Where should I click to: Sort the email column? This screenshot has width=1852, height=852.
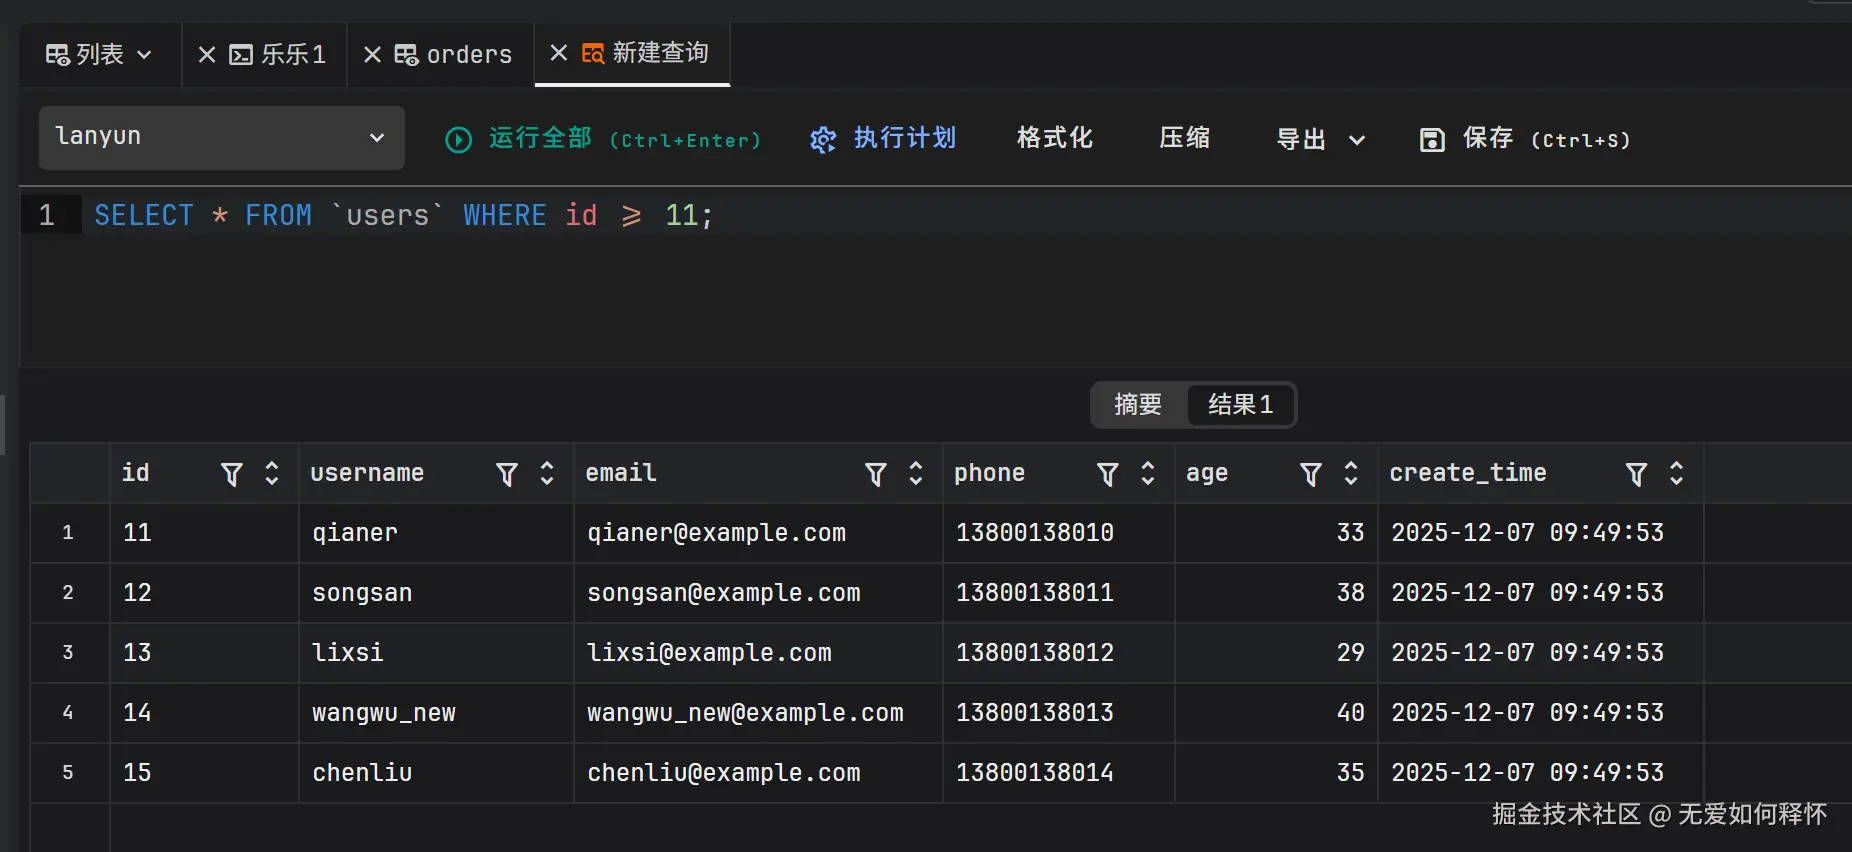pyautogui.click(x=915, y=473)
